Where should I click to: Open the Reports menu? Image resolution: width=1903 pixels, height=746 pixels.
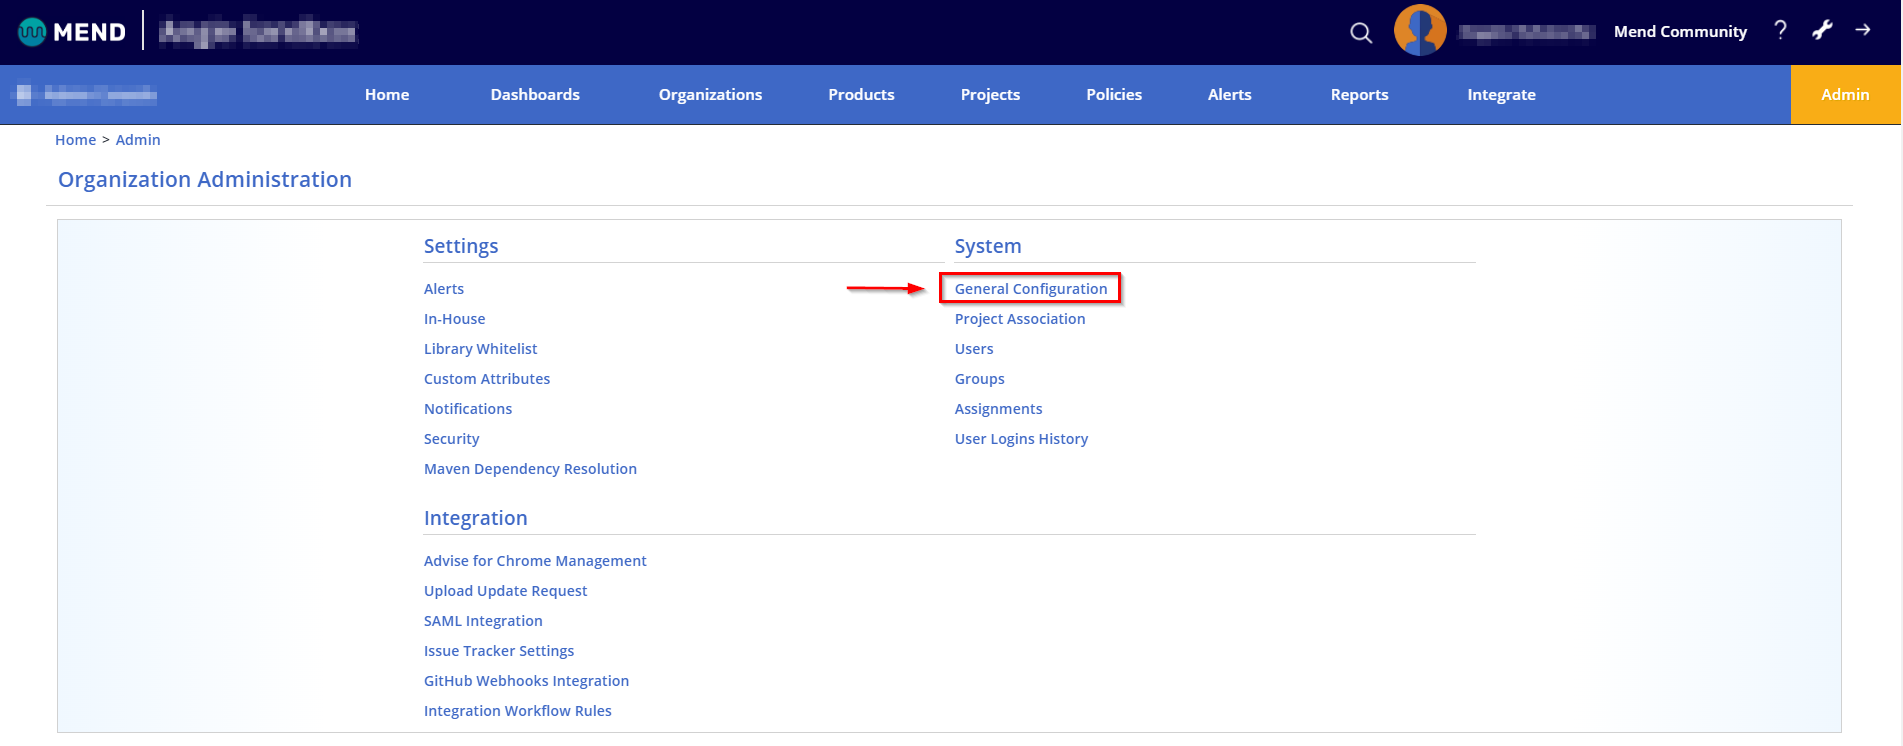pos(1359,95)
